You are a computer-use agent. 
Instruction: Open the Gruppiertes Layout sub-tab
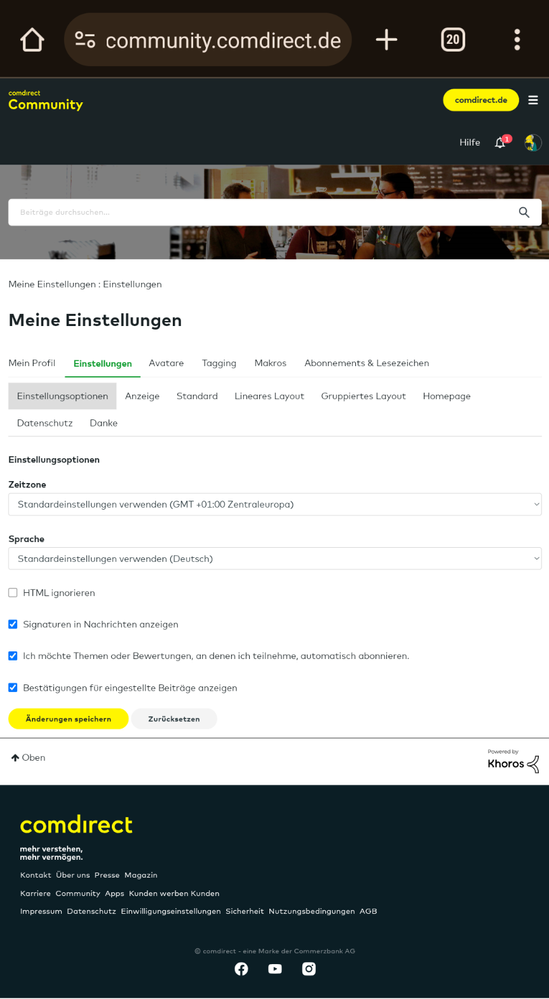363,396
